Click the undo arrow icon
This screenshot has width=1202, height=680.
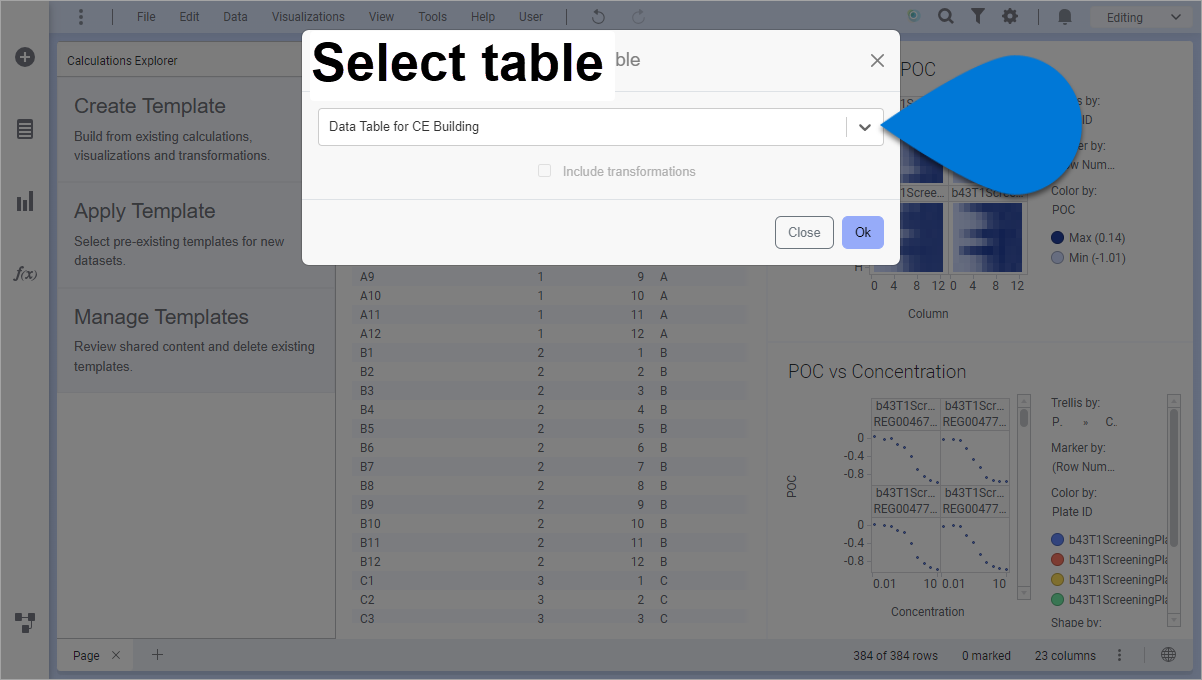[598, 17]
